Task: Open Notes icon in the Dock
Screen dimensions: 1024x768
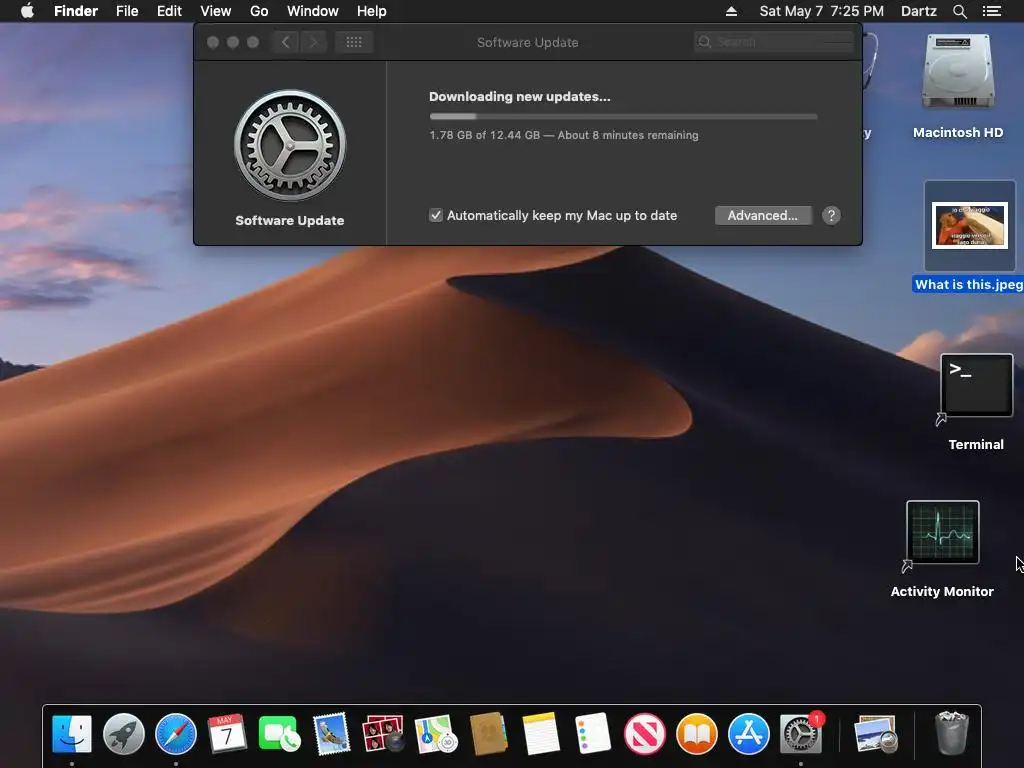Action: 541,734
